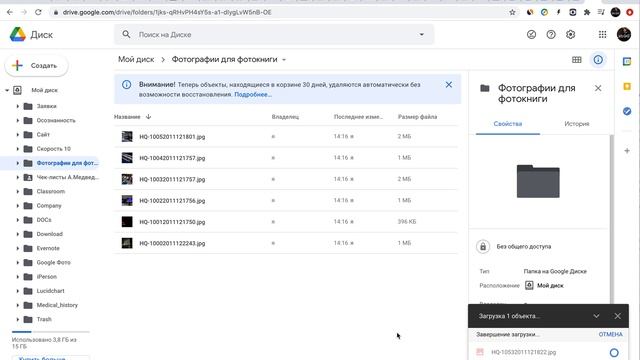
Task: Close the upload progress popup
Action: (618, 316)
